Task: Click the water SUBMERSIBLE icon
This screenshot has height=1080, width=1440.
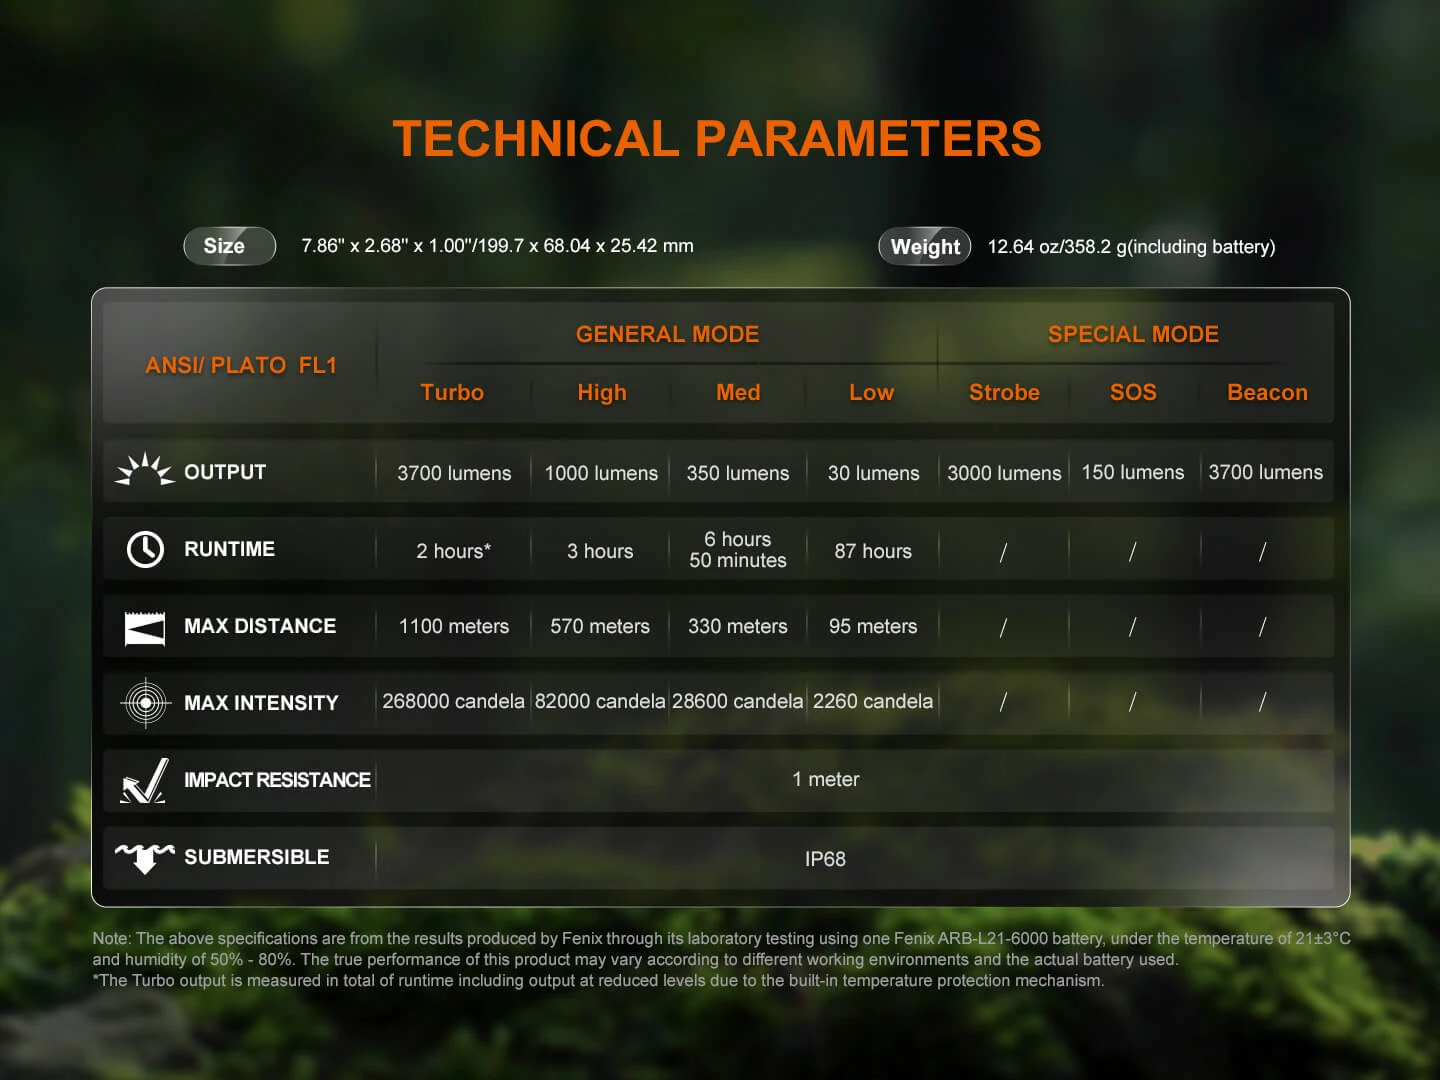Action: click(x=145, y=857)
